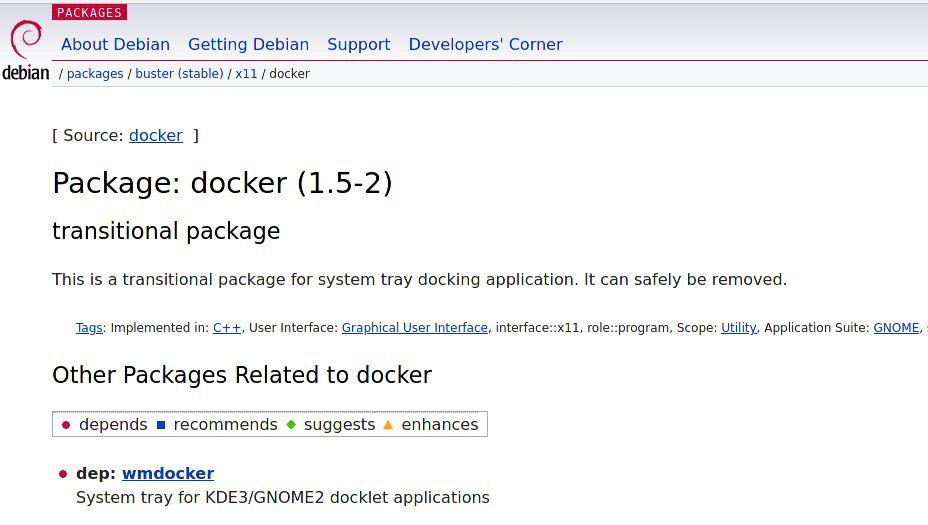Open the C++ tag link
The width and height of the screenshot is (928, 525).
tap(227, 328)
